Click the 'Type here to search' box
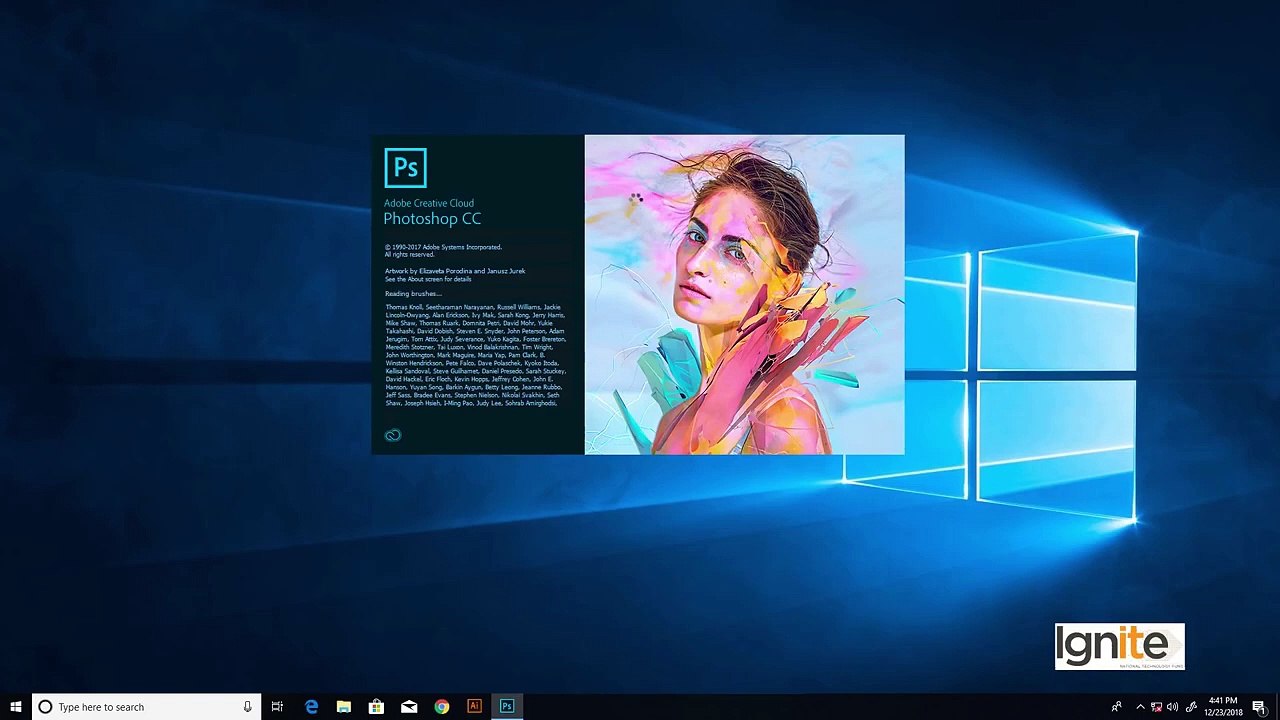The width and height of the screenshot is (1280, 720). tap(146, 707)
